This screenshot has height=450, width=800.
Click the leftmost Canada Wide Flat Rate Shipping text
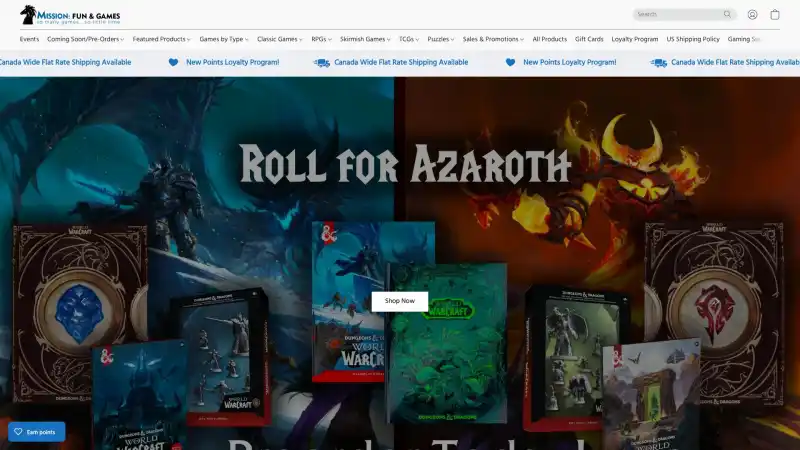[x=65, y=62]
